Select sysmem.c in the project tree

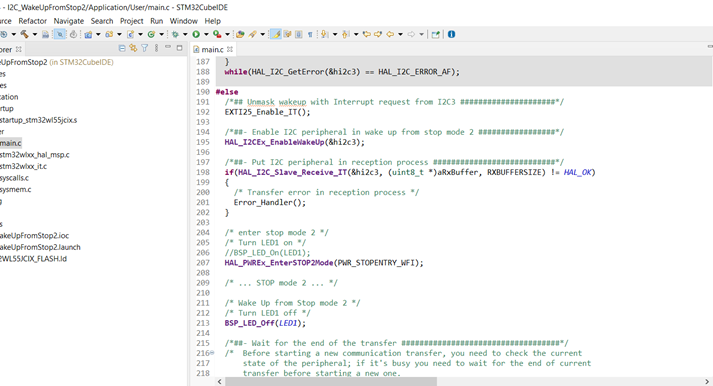click(x=15, y=190)
